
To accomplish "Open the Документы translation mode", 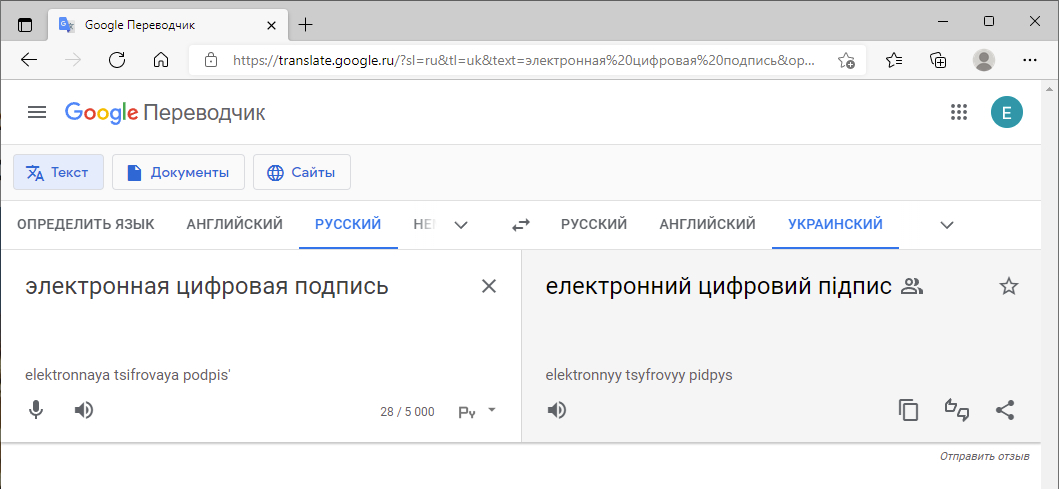I will click(x=178, y=172).
